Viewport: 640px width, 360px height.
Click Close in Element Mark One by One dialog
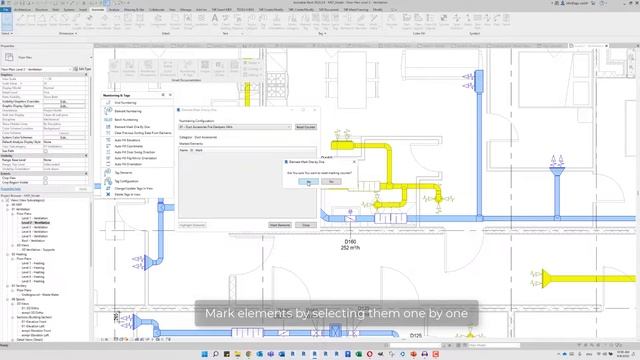coord(306,225)
